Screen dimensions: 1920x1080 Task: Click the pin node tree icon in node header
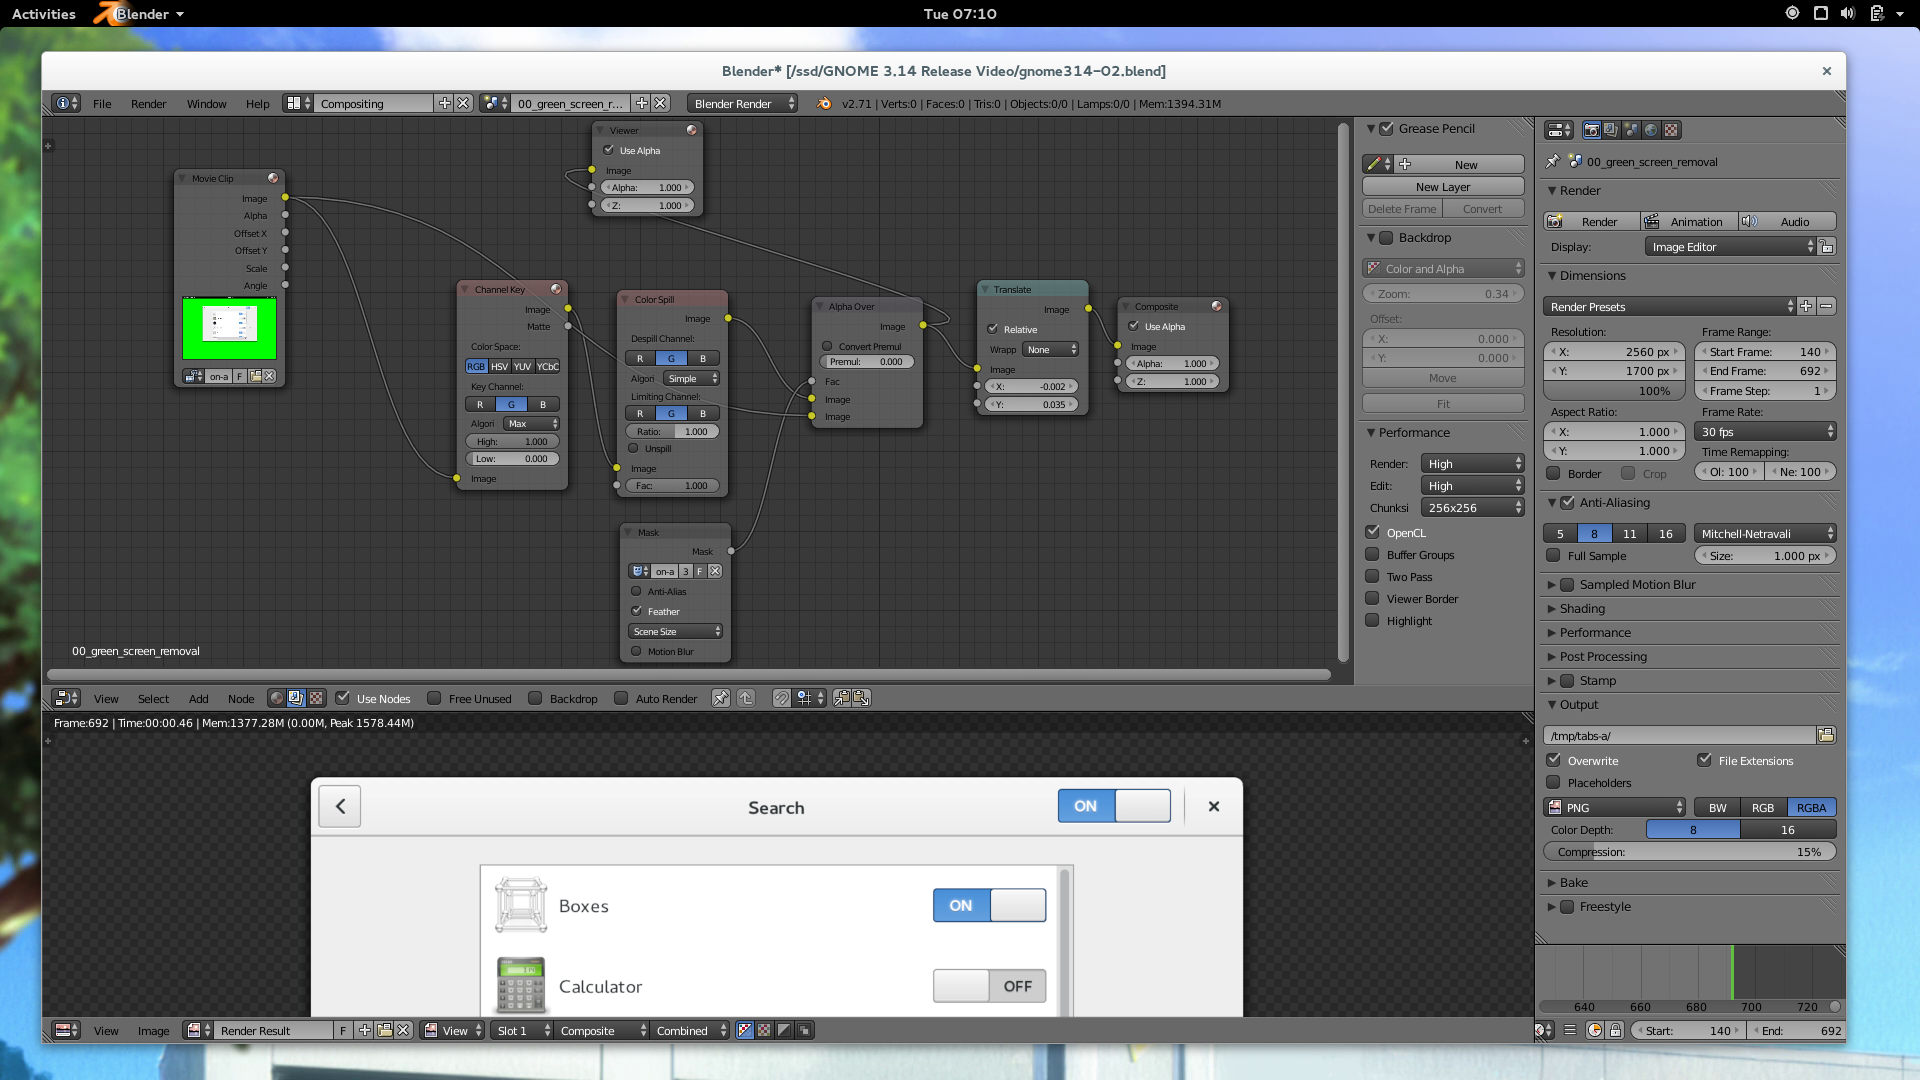point(720,698)
